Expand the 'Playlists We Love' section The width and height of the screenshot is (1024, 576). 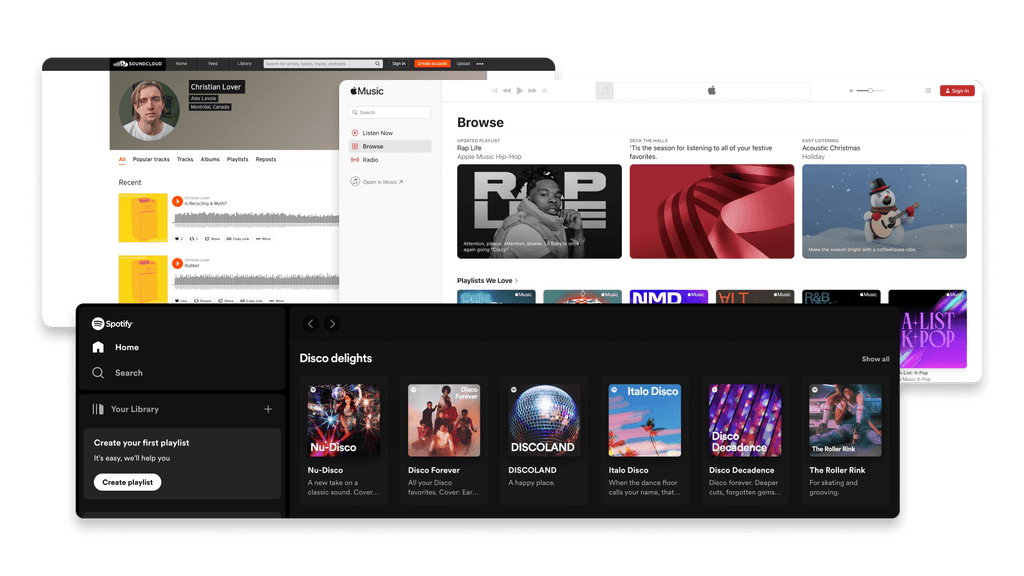518,281
